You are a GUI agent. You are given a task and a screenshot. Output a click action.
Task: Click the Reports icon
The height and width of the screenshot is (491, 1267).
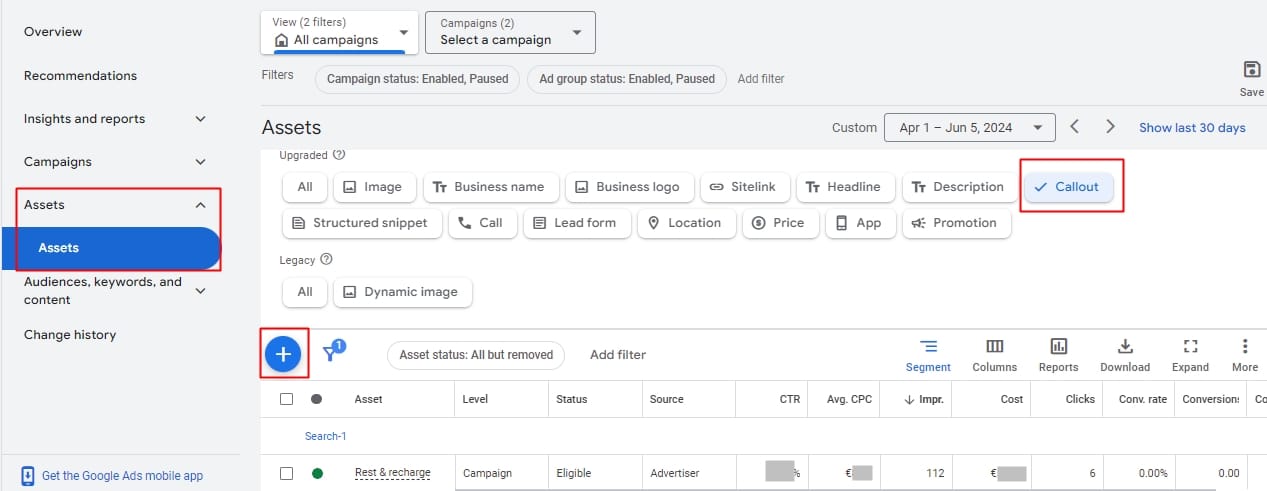pyautogui.click(x=1058, y=354)
